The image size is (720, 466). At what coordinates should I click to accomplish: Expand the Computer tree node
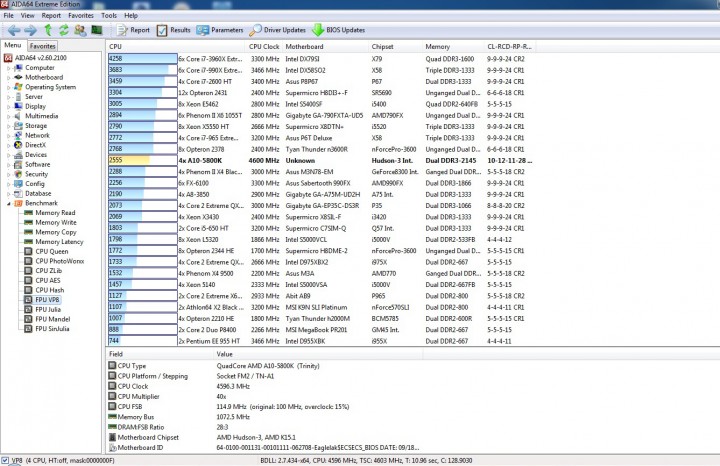tap(8, 68)
